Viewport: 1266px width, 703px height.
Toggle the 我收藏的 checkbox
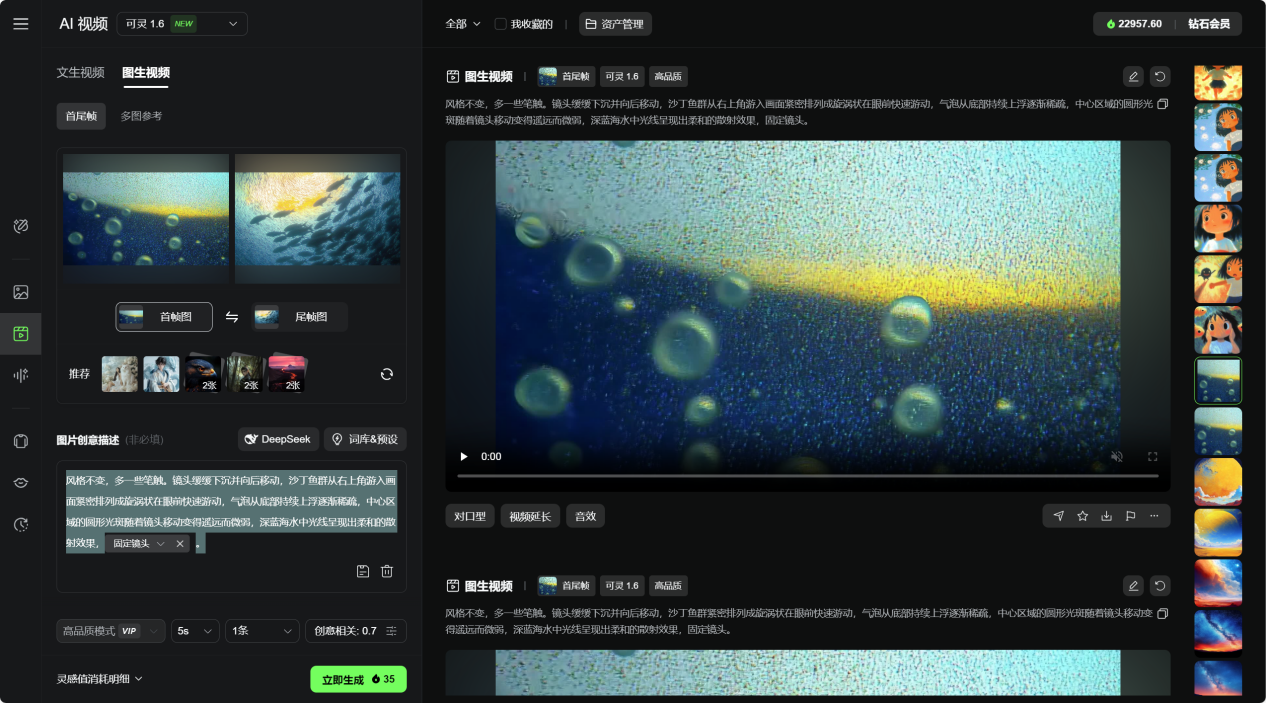[501, 24]
